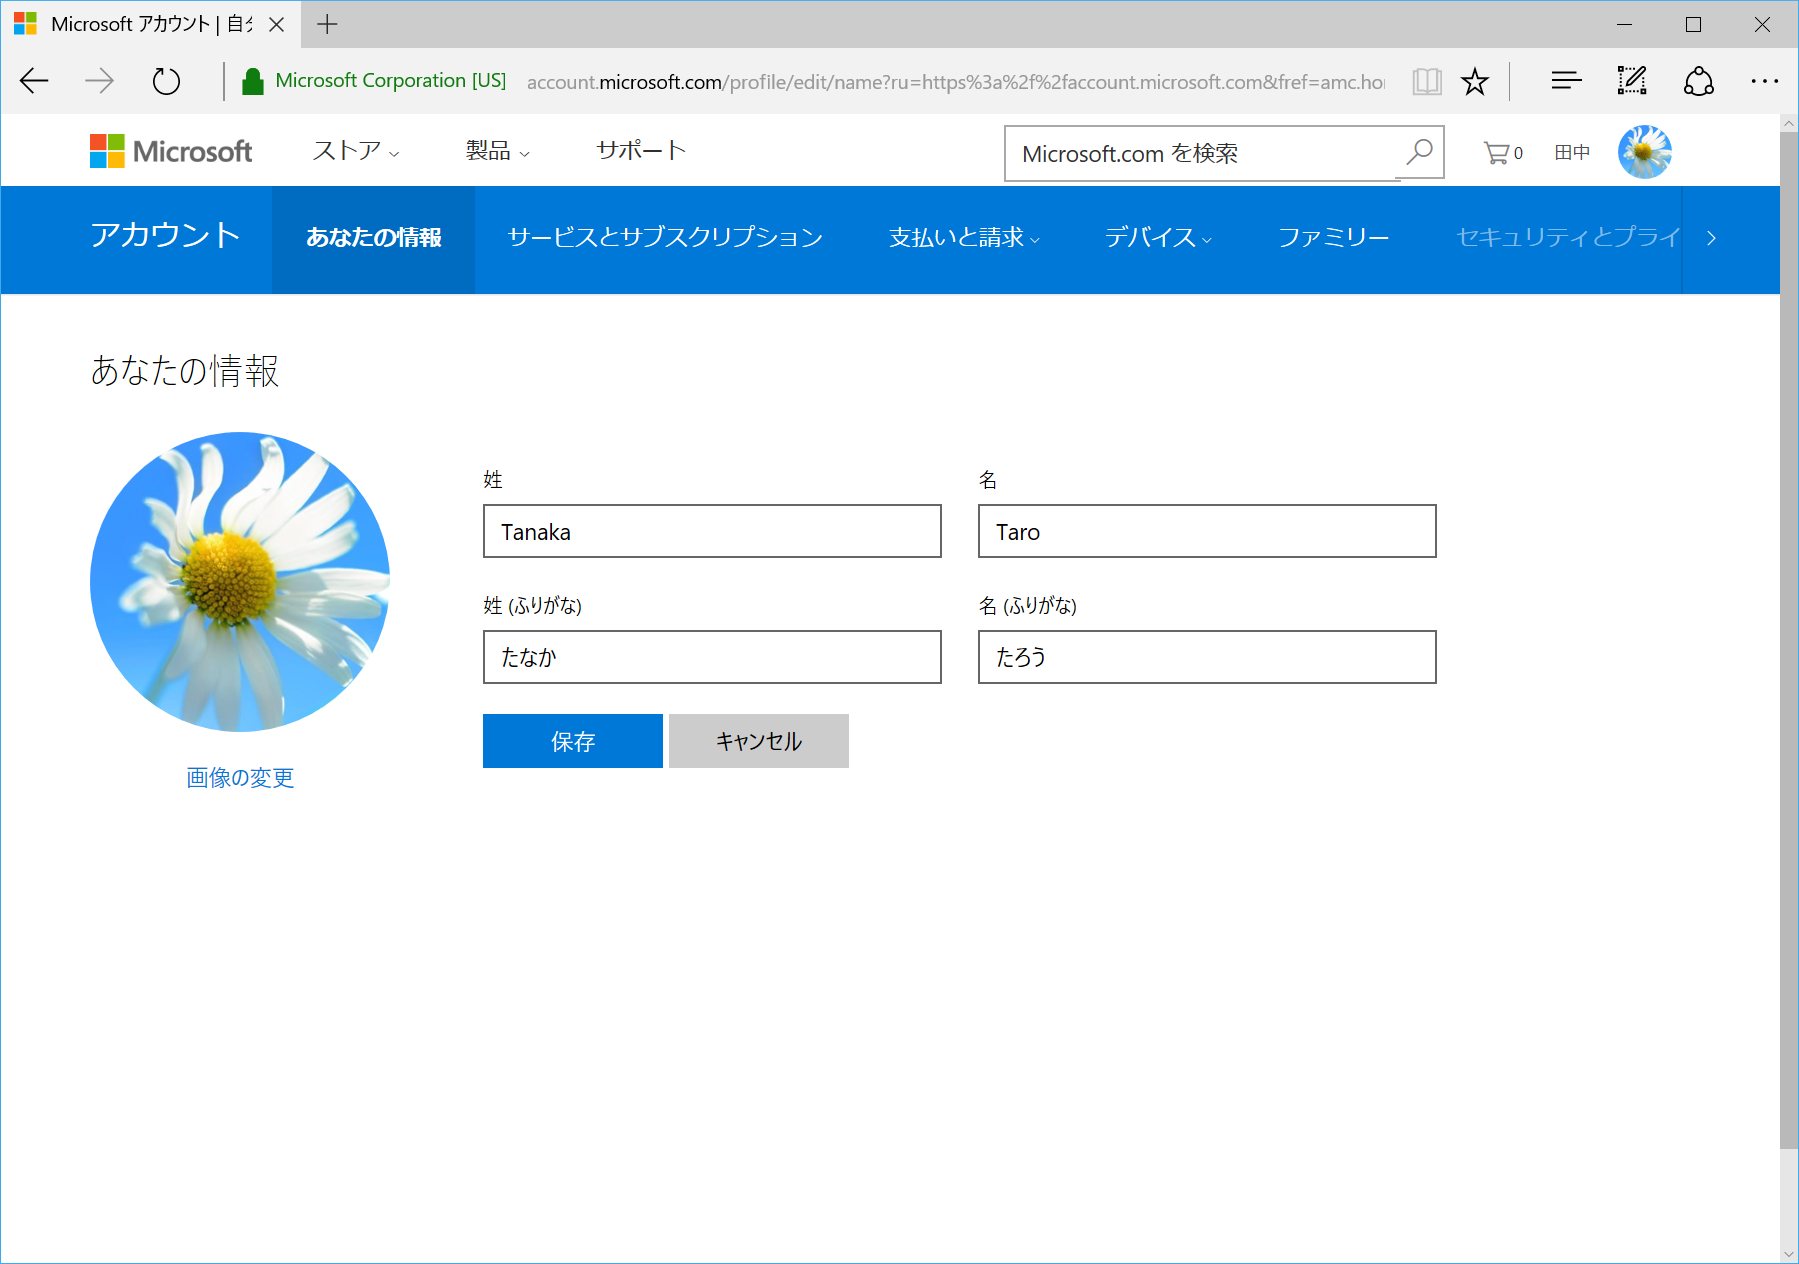Run a search with the magnifier icon

pos(1419,152)
